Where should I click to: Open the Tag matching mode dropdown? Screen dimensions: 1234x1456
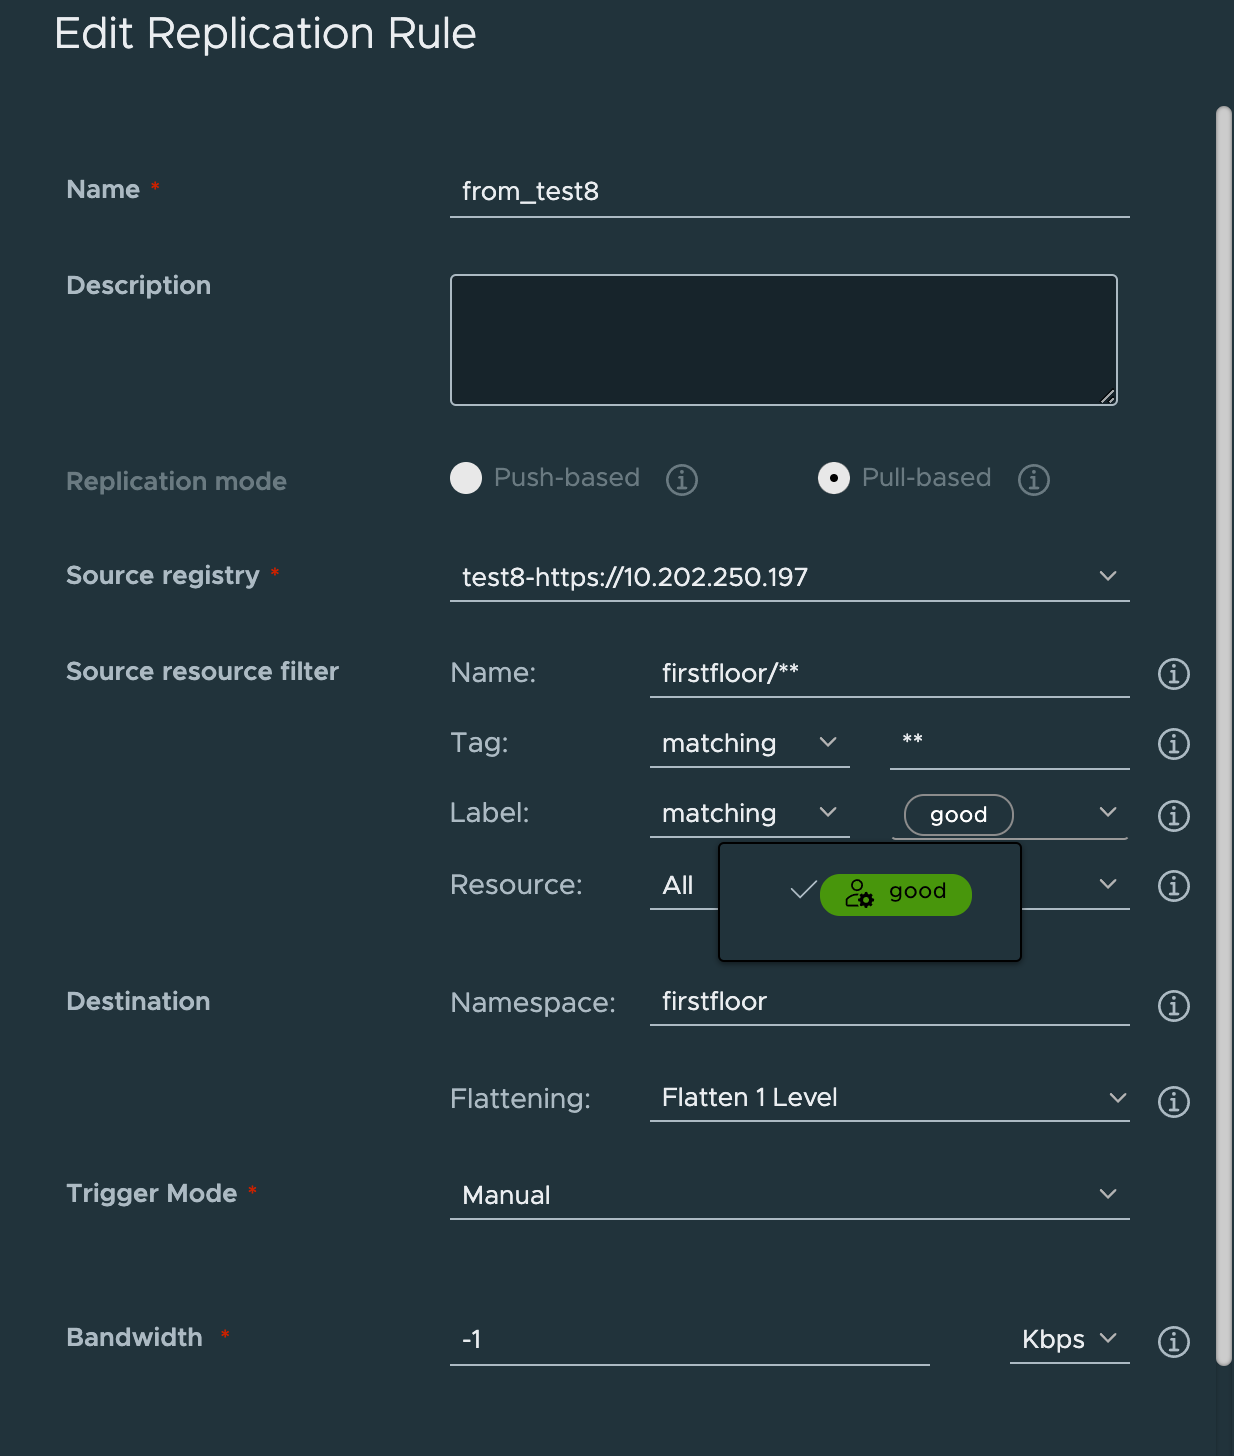tap(829, 743)
